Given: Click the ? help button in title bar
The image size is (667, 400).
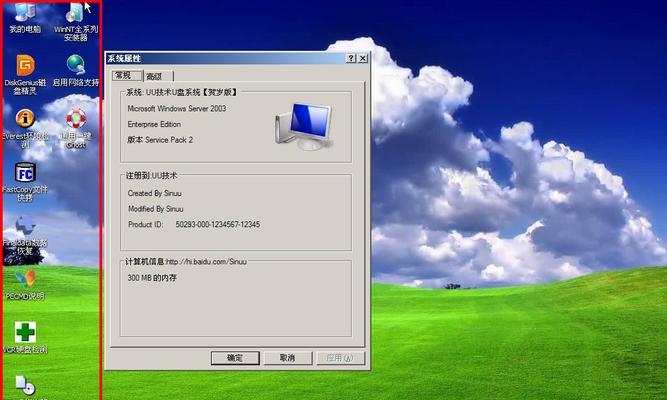Looking at the screenshot, I should tap(351, 58).
